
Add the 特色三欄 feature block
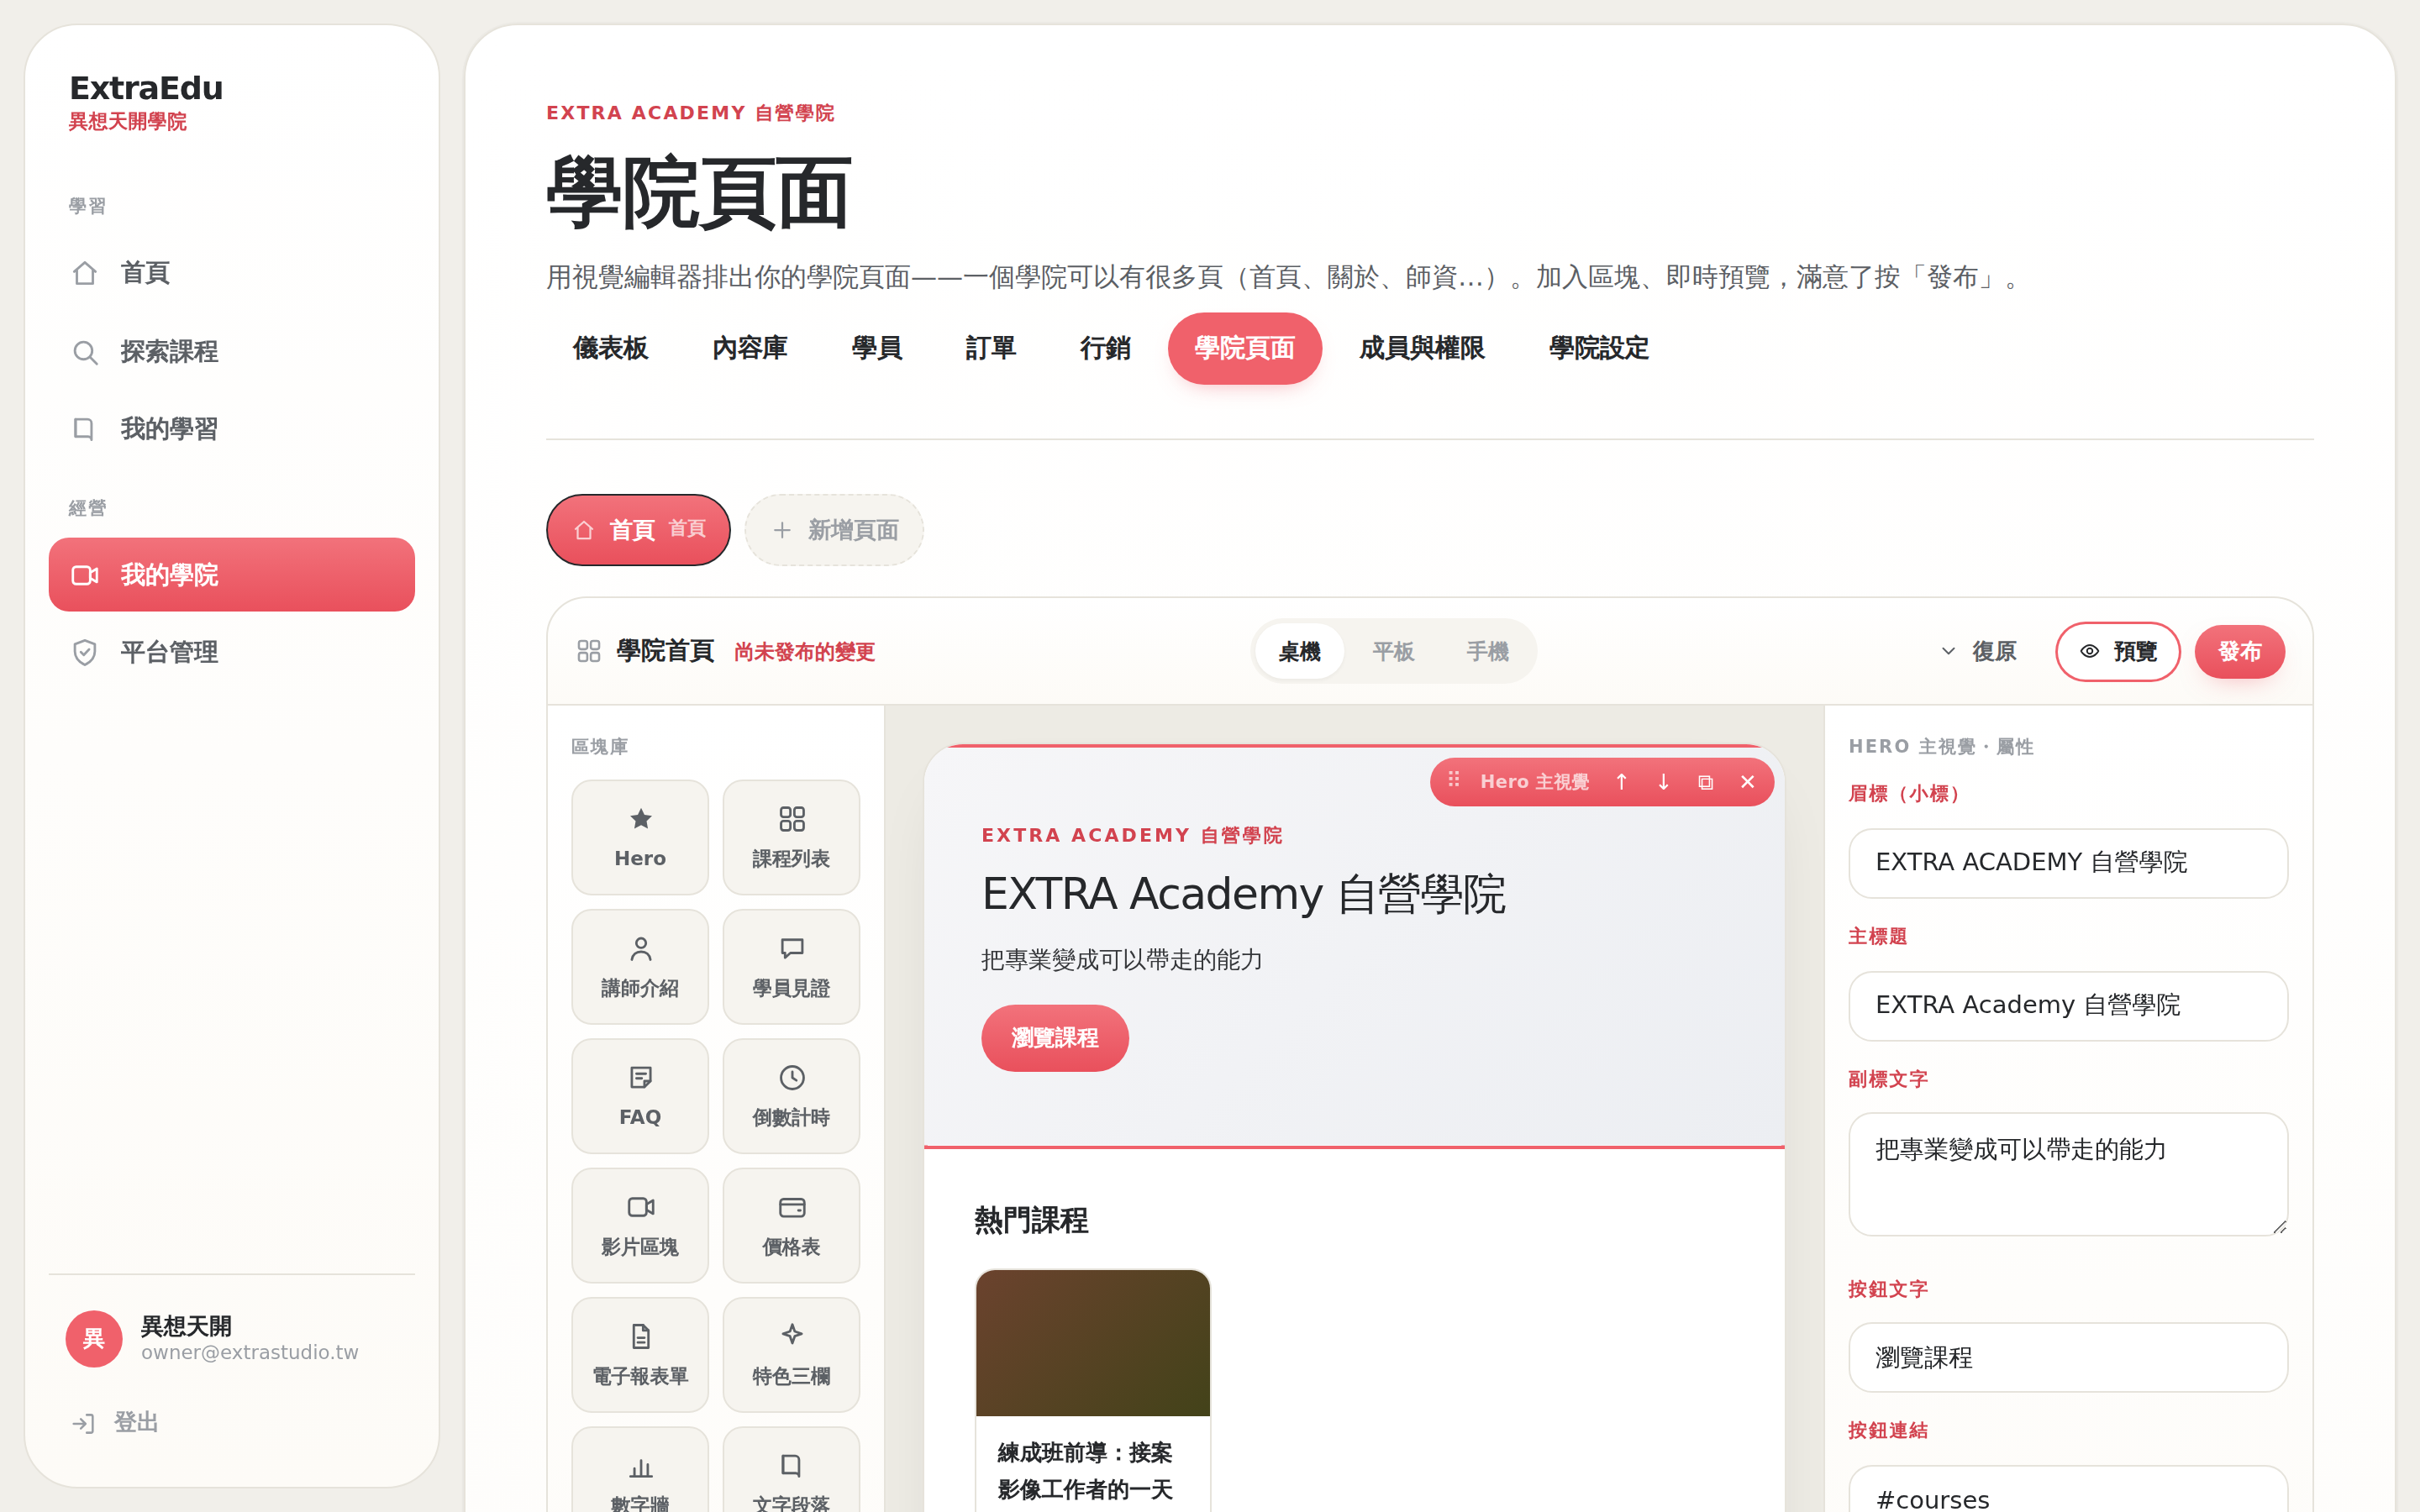[x=791, y=1354]
